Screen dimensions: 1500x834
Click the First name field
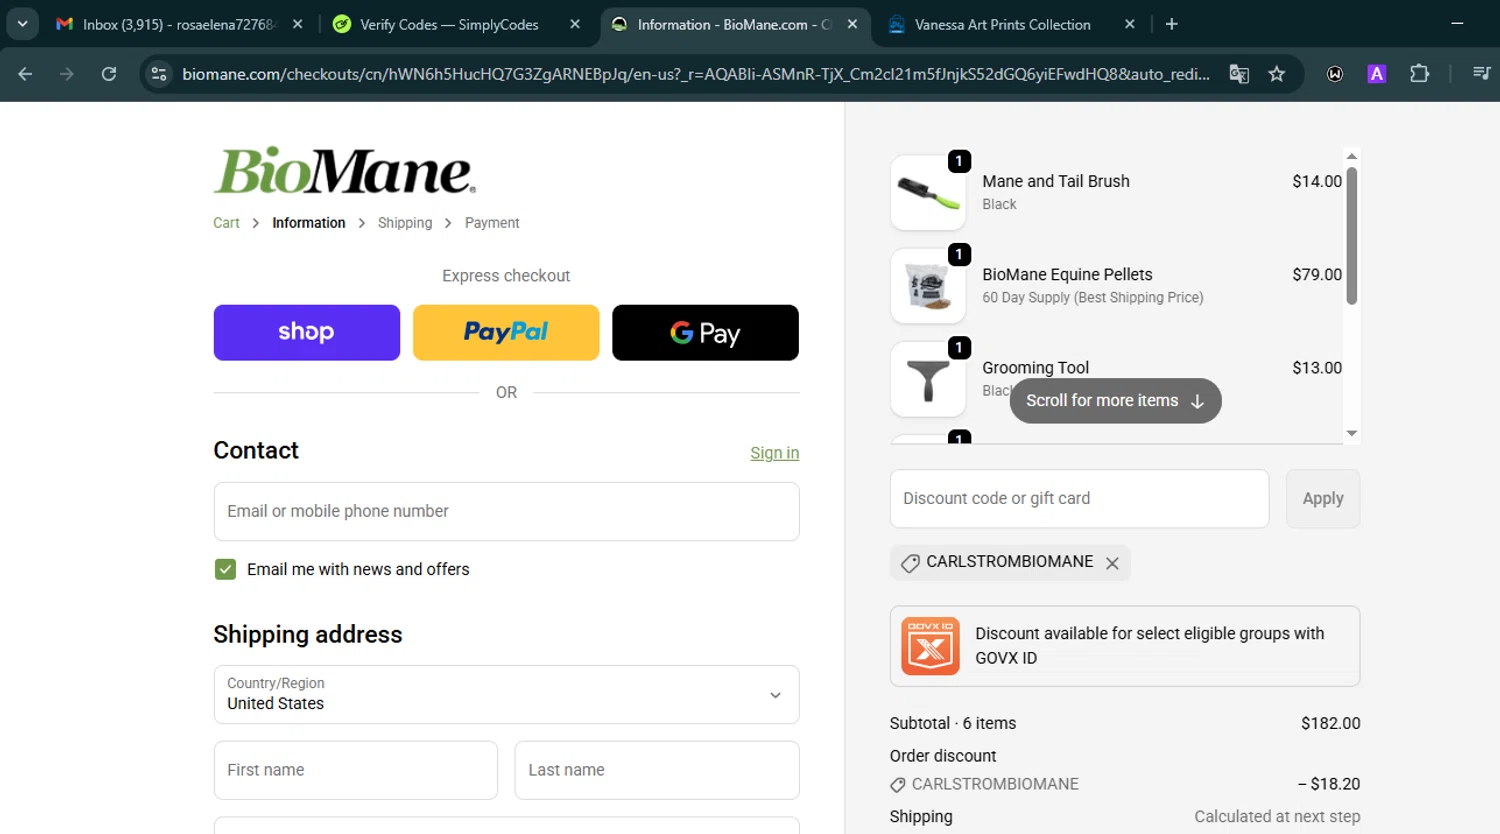point(355,770)
